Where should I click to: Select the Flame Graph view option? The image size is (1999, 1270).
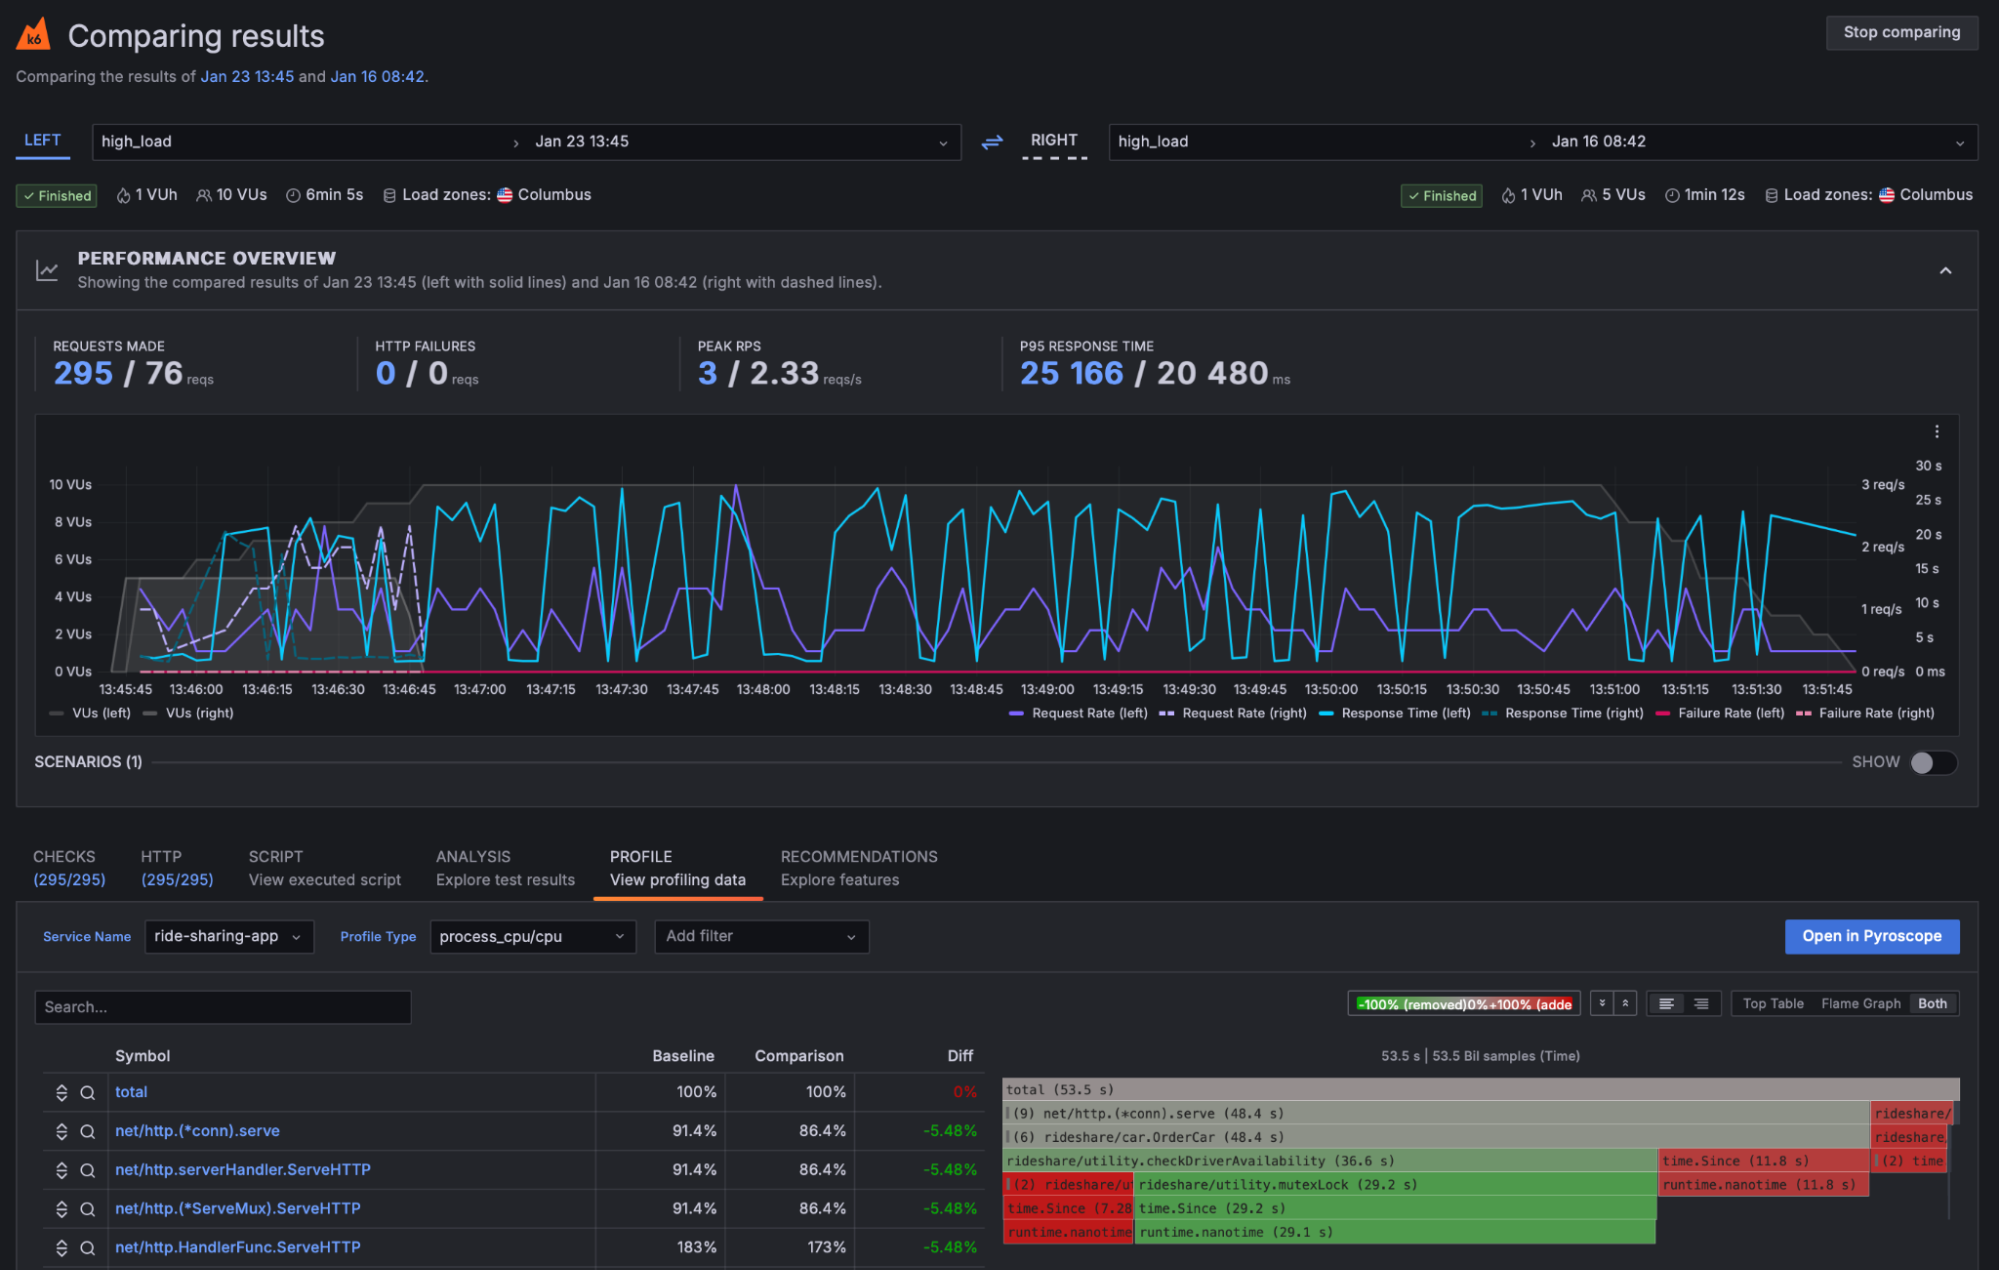(1860, 1003)
